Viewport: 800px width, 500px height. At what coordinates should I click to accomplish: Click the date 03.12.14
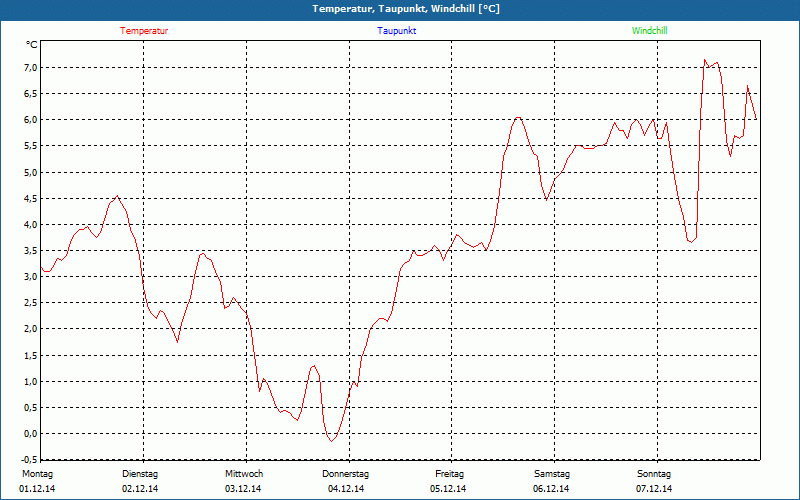coord(243,489)
